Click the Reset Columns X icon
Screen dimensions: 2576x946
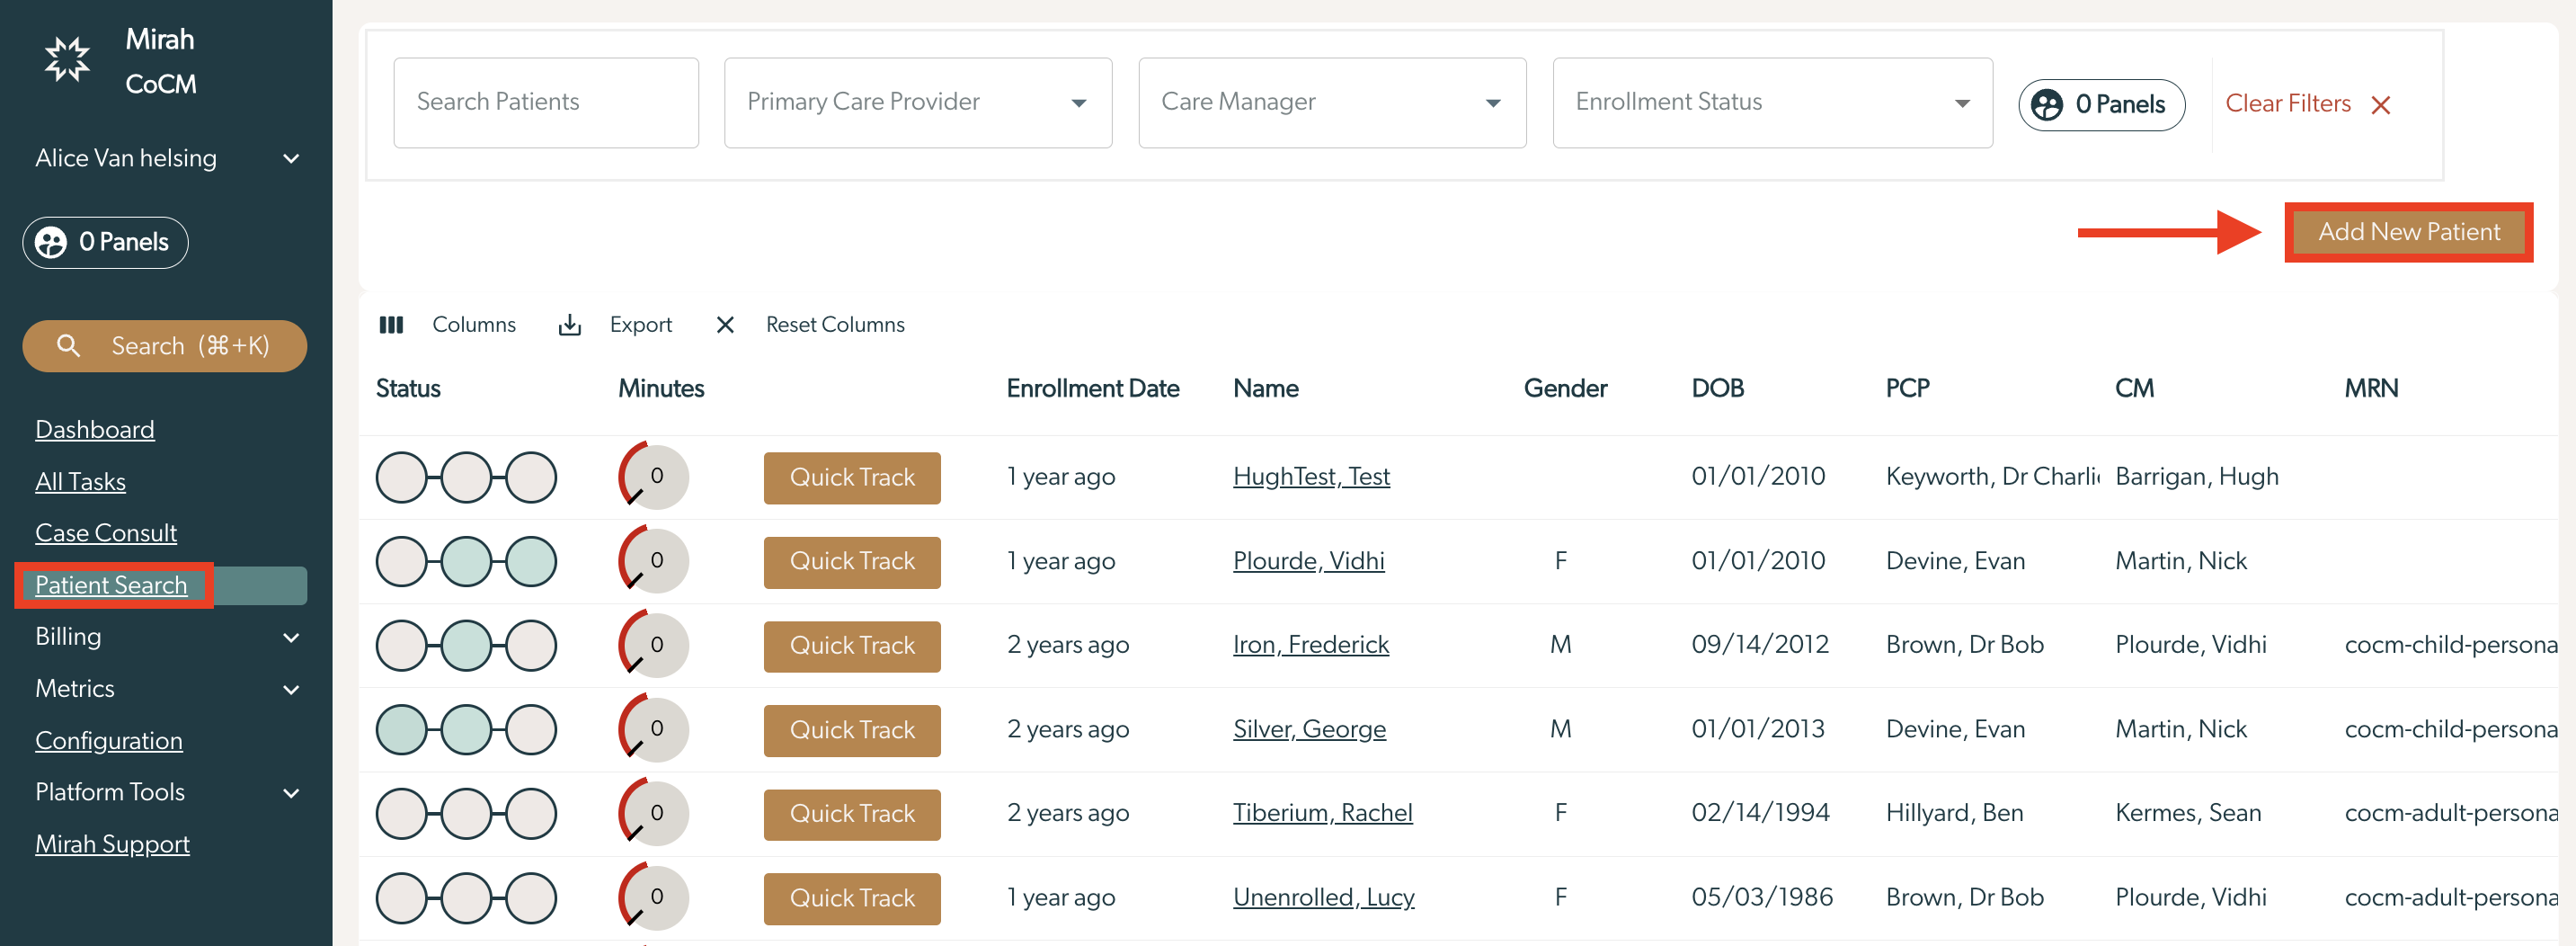click(725, 325)
